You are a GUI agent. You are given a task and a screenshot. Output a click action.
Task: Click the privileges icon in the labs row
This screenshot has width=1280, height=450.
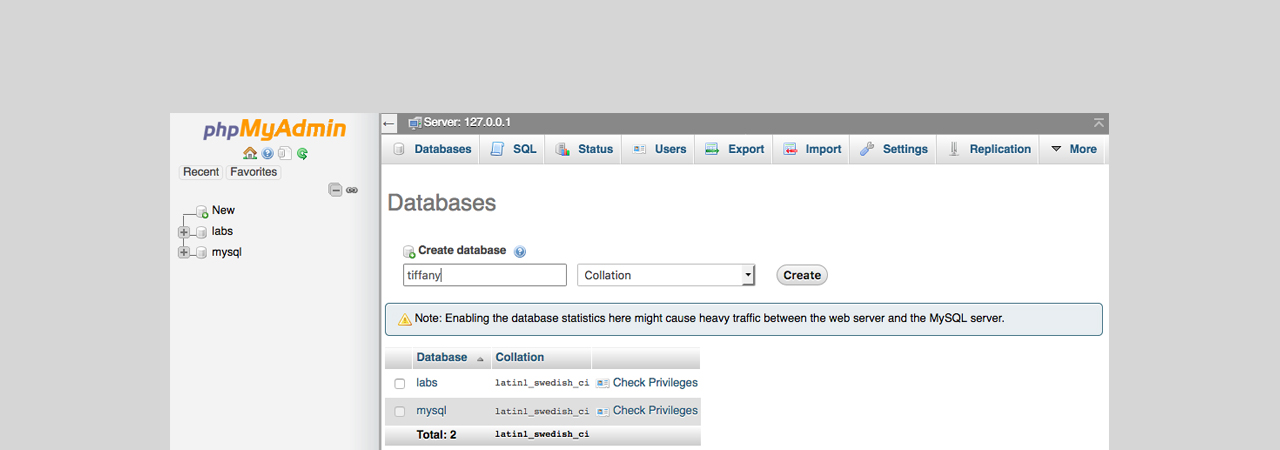[x=603, y=383]
